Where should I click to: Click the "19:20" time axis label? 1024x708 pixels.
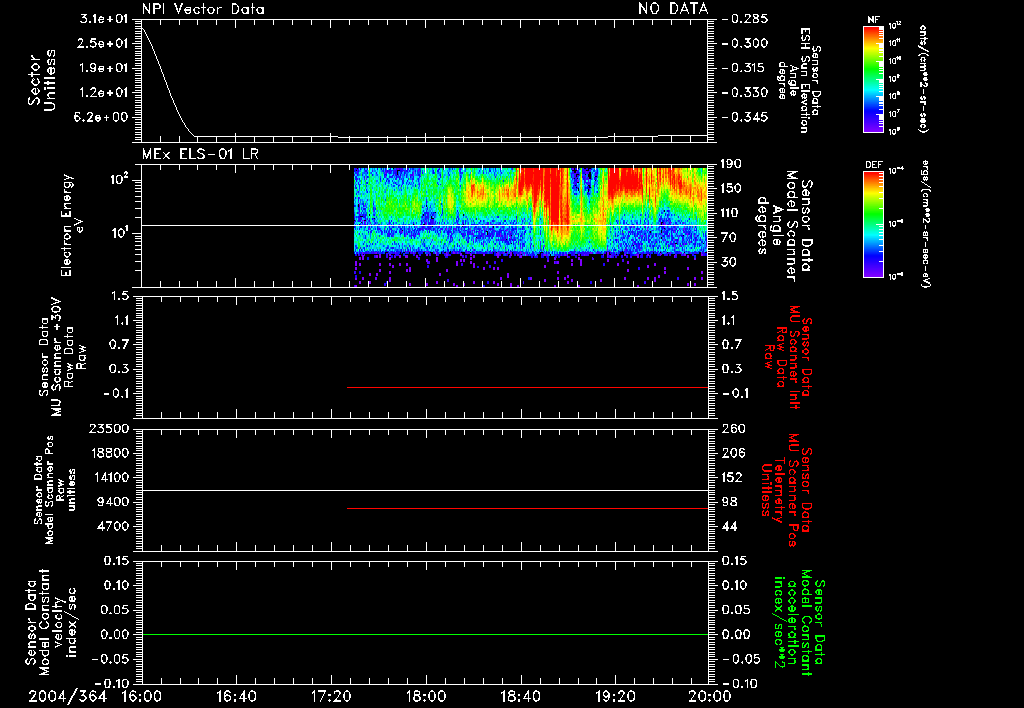[615, 696]
